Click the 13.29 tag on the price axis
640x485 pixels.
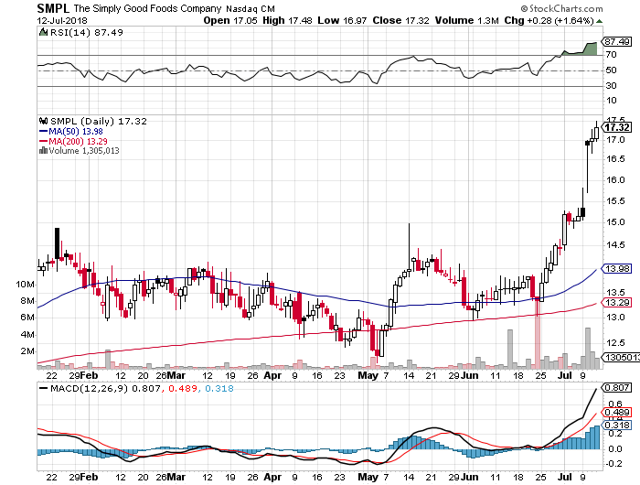tap(617, 303)
